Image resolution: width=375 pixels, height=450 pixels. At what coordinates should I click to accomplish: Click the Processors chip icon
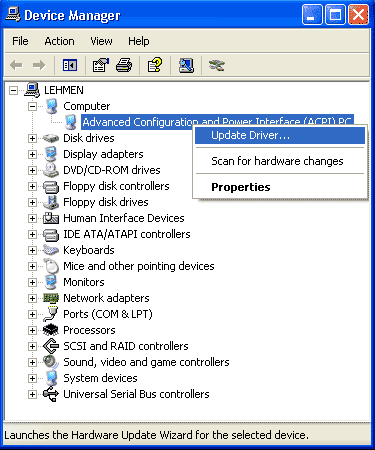[x=51, y=330]
